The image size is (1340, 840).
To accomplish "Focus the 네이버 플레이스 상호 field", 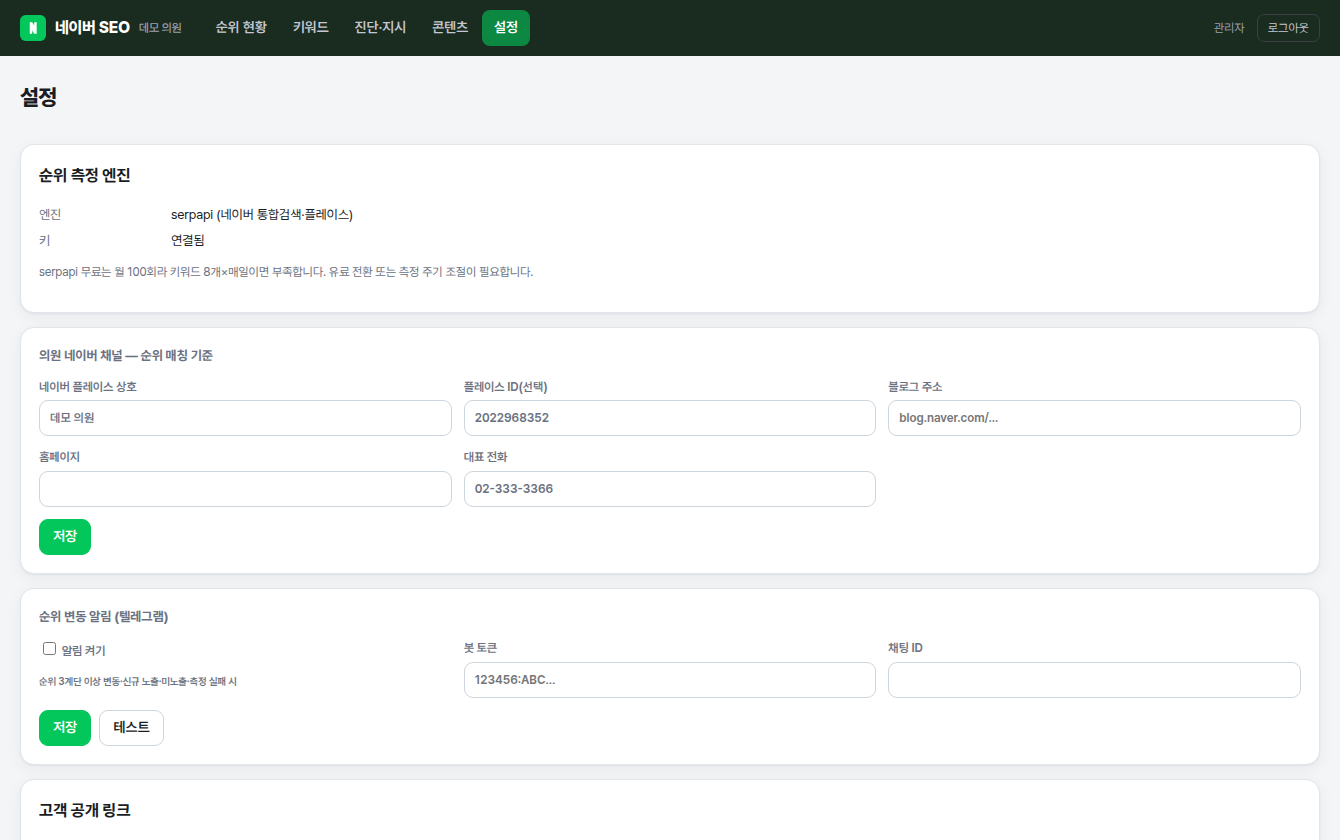I will pyautogui.click(x=245, y=418).
